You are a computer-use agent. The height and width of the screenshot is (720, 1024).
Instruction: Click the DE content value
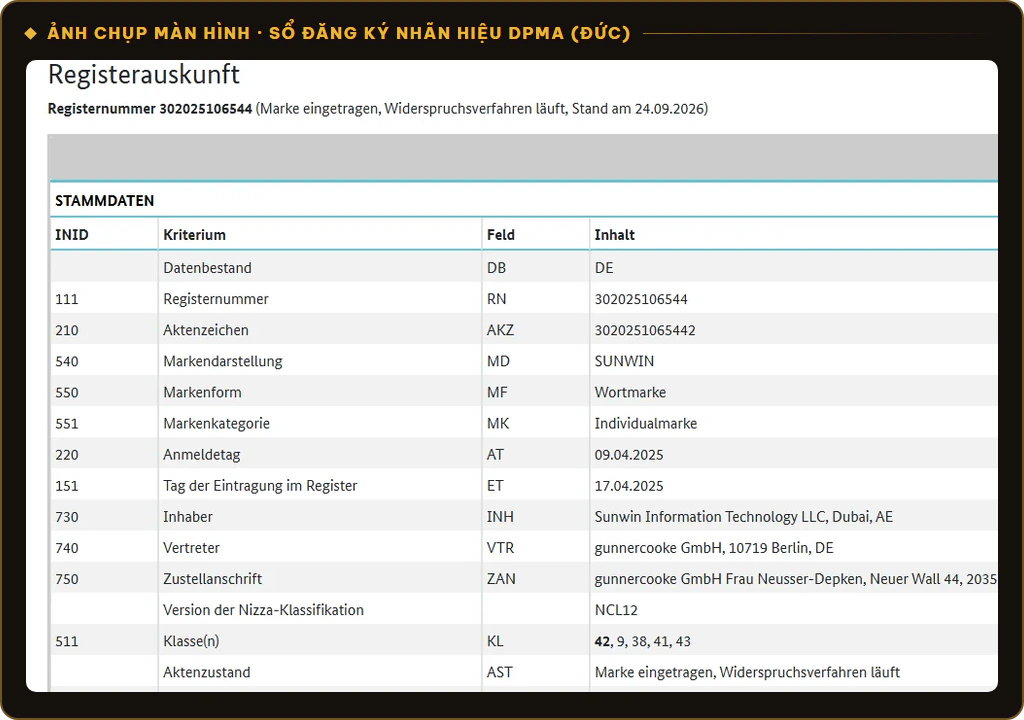point(604,268)
